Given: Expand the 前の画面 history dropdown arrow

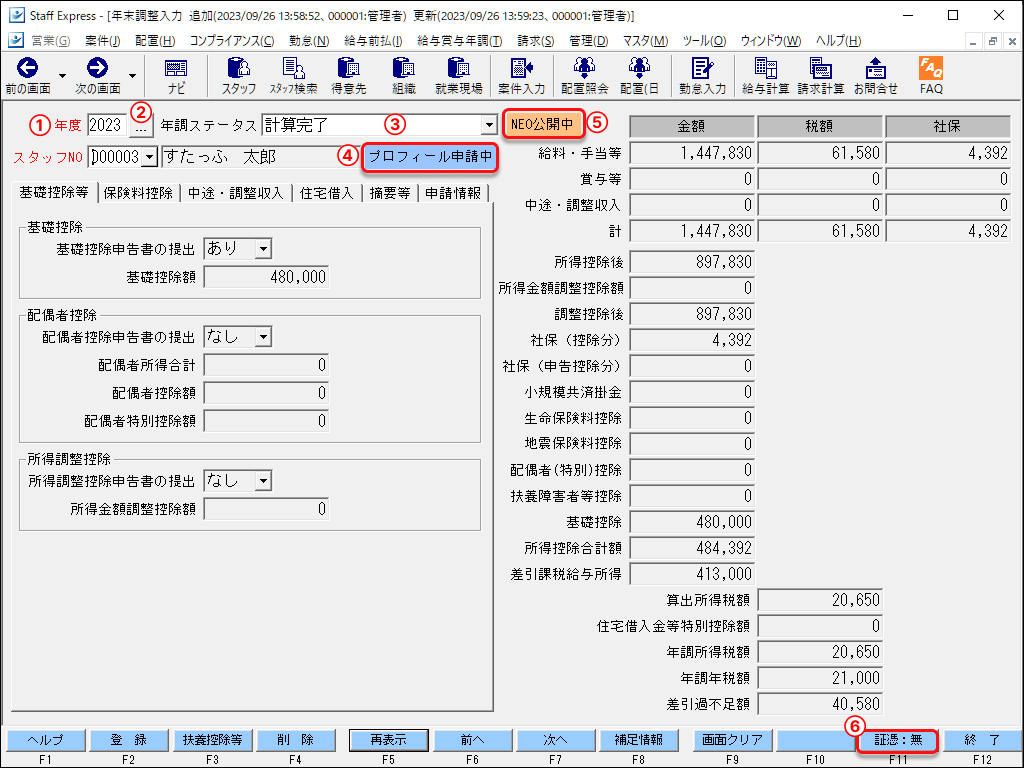Looking at the screenshot, I should (62, 76).
